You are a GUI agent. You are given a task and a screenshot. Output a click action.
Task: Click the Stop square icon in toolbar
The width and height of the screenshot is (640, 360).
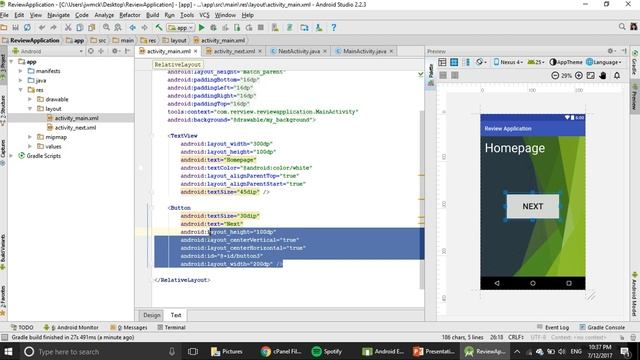point(260,28)
